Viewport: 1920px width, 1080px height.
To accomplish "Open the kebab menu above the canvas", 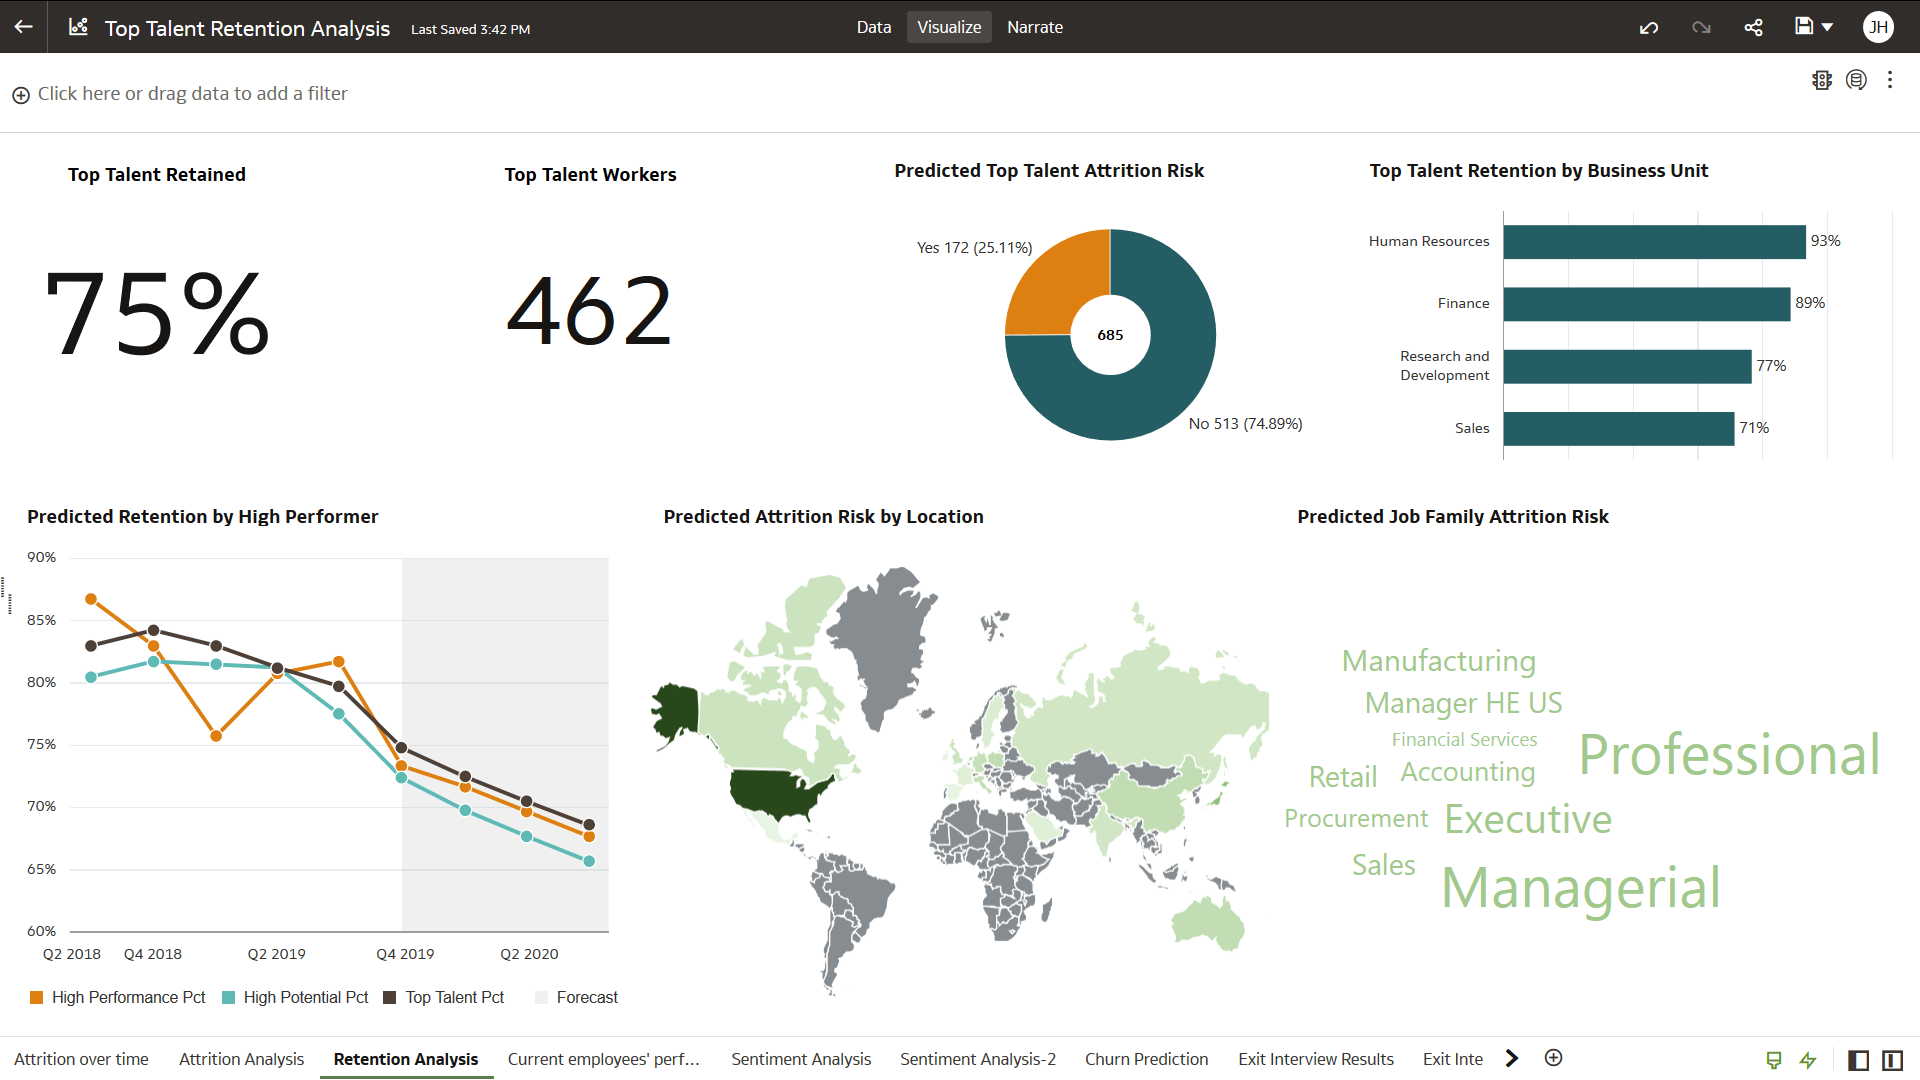I will 1890,80.
